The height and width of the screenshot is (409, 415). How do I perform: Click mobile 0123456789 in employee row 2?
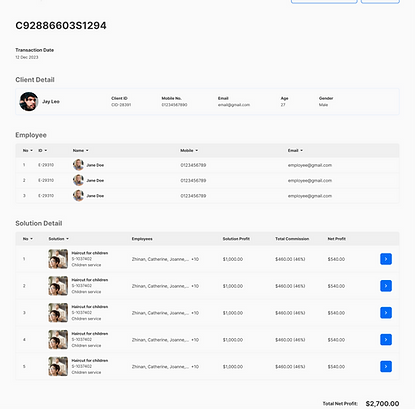[193, 181]
